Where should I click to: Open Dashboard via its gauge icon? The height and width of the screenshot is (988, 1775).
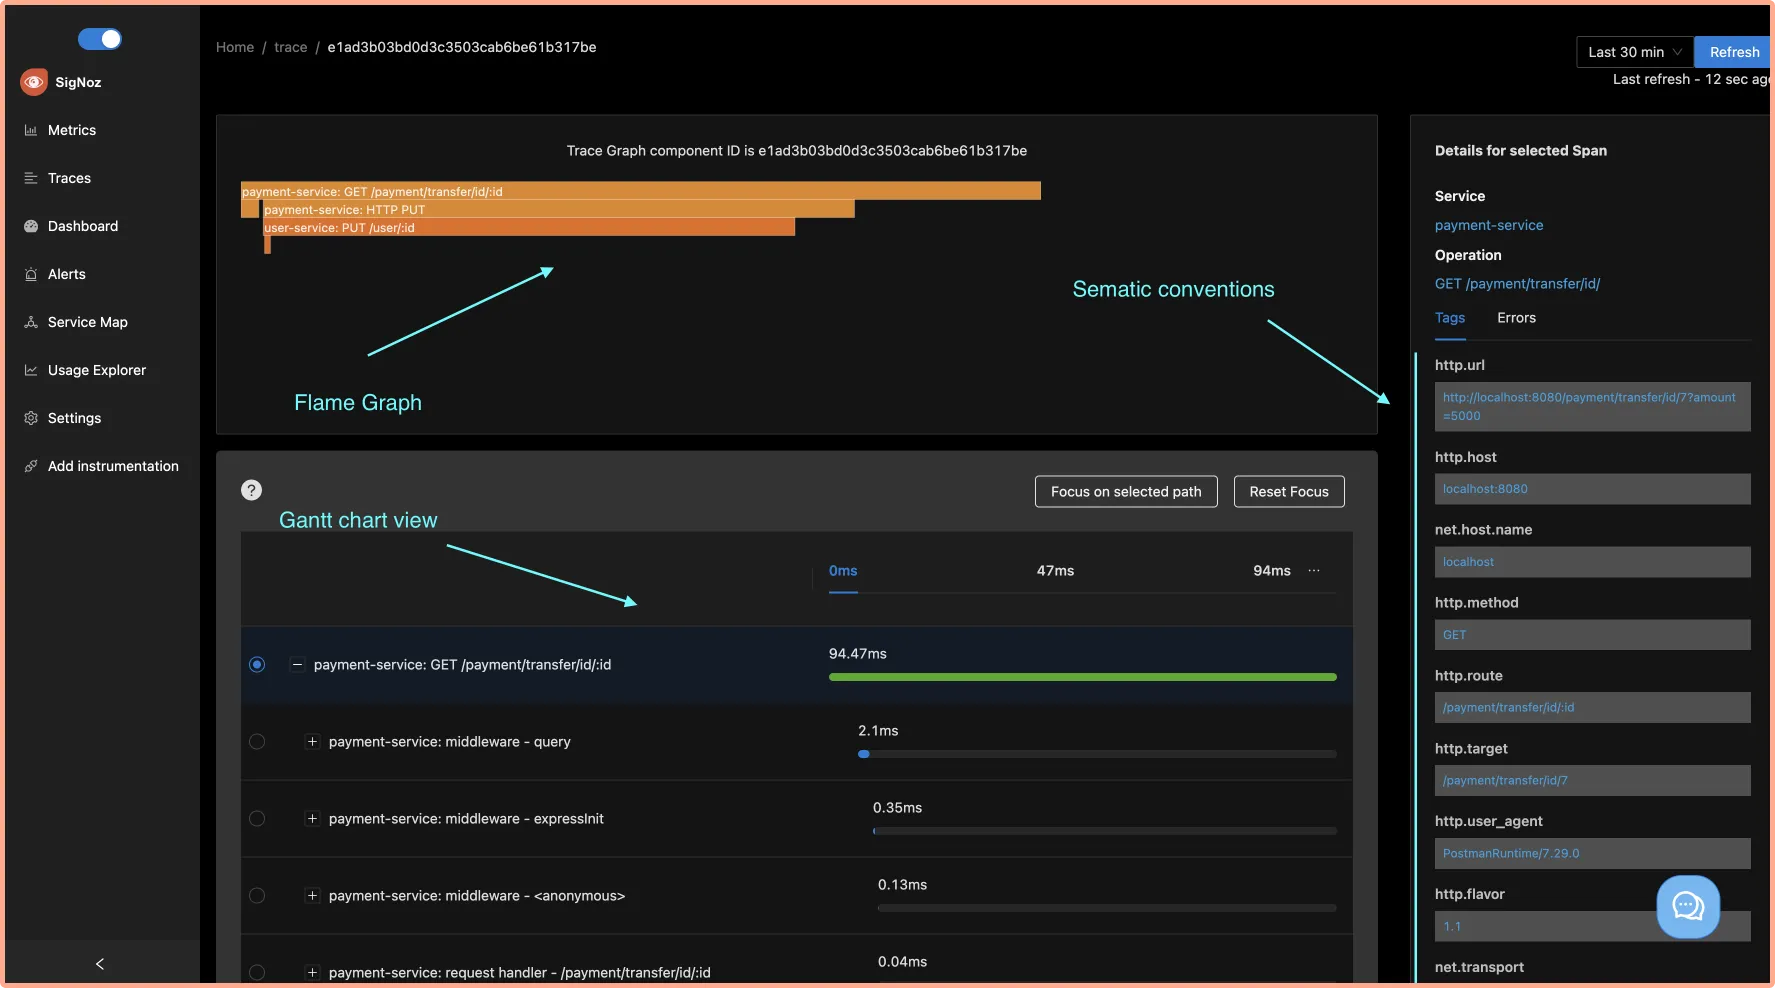coord(31,226)
